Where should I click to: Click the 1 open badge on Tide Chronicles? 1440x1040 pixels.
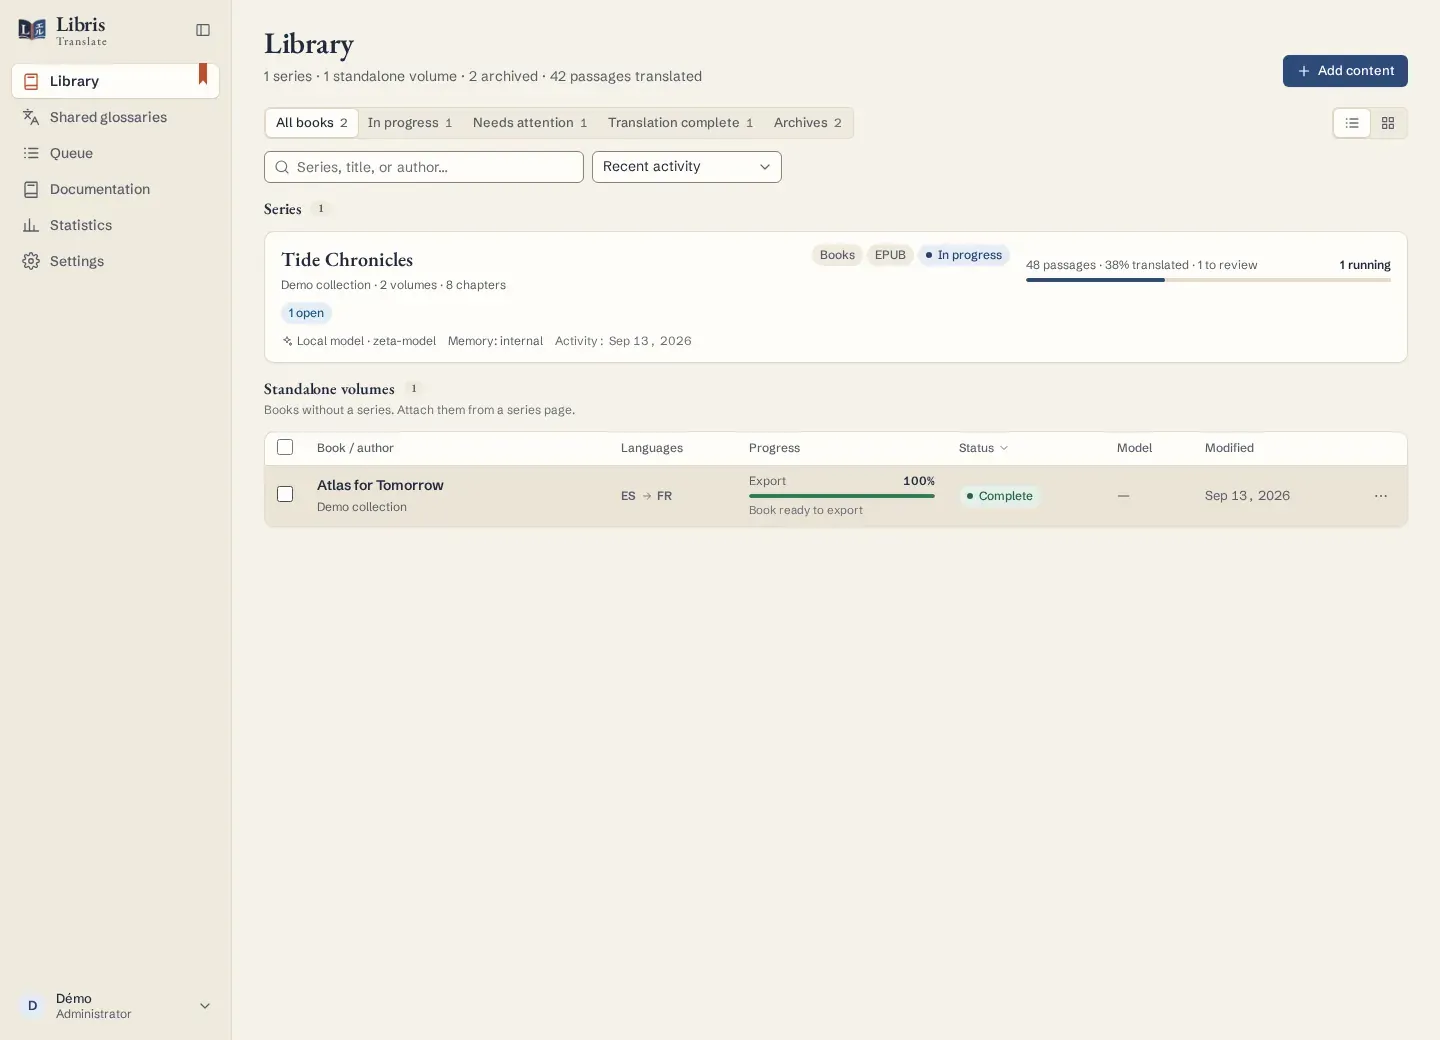(306, 313)
